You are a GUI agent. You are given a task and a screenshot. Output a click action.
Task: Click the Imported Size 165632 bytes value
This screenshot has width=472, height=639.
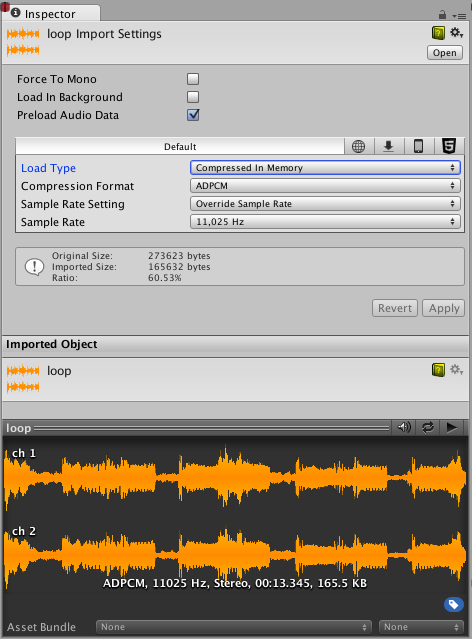179,267
